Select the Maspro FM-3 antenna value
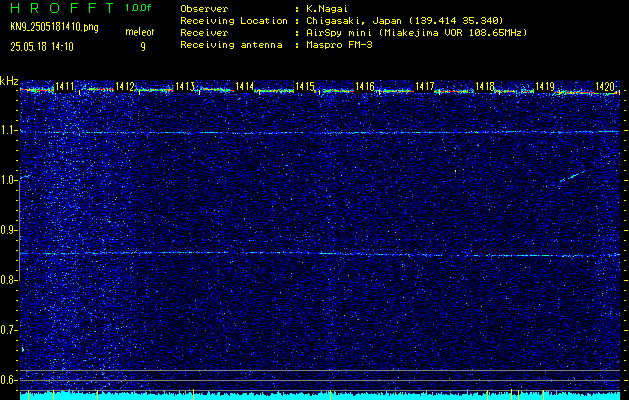This screenshot has width=629, height=400. tap(339, 45)
